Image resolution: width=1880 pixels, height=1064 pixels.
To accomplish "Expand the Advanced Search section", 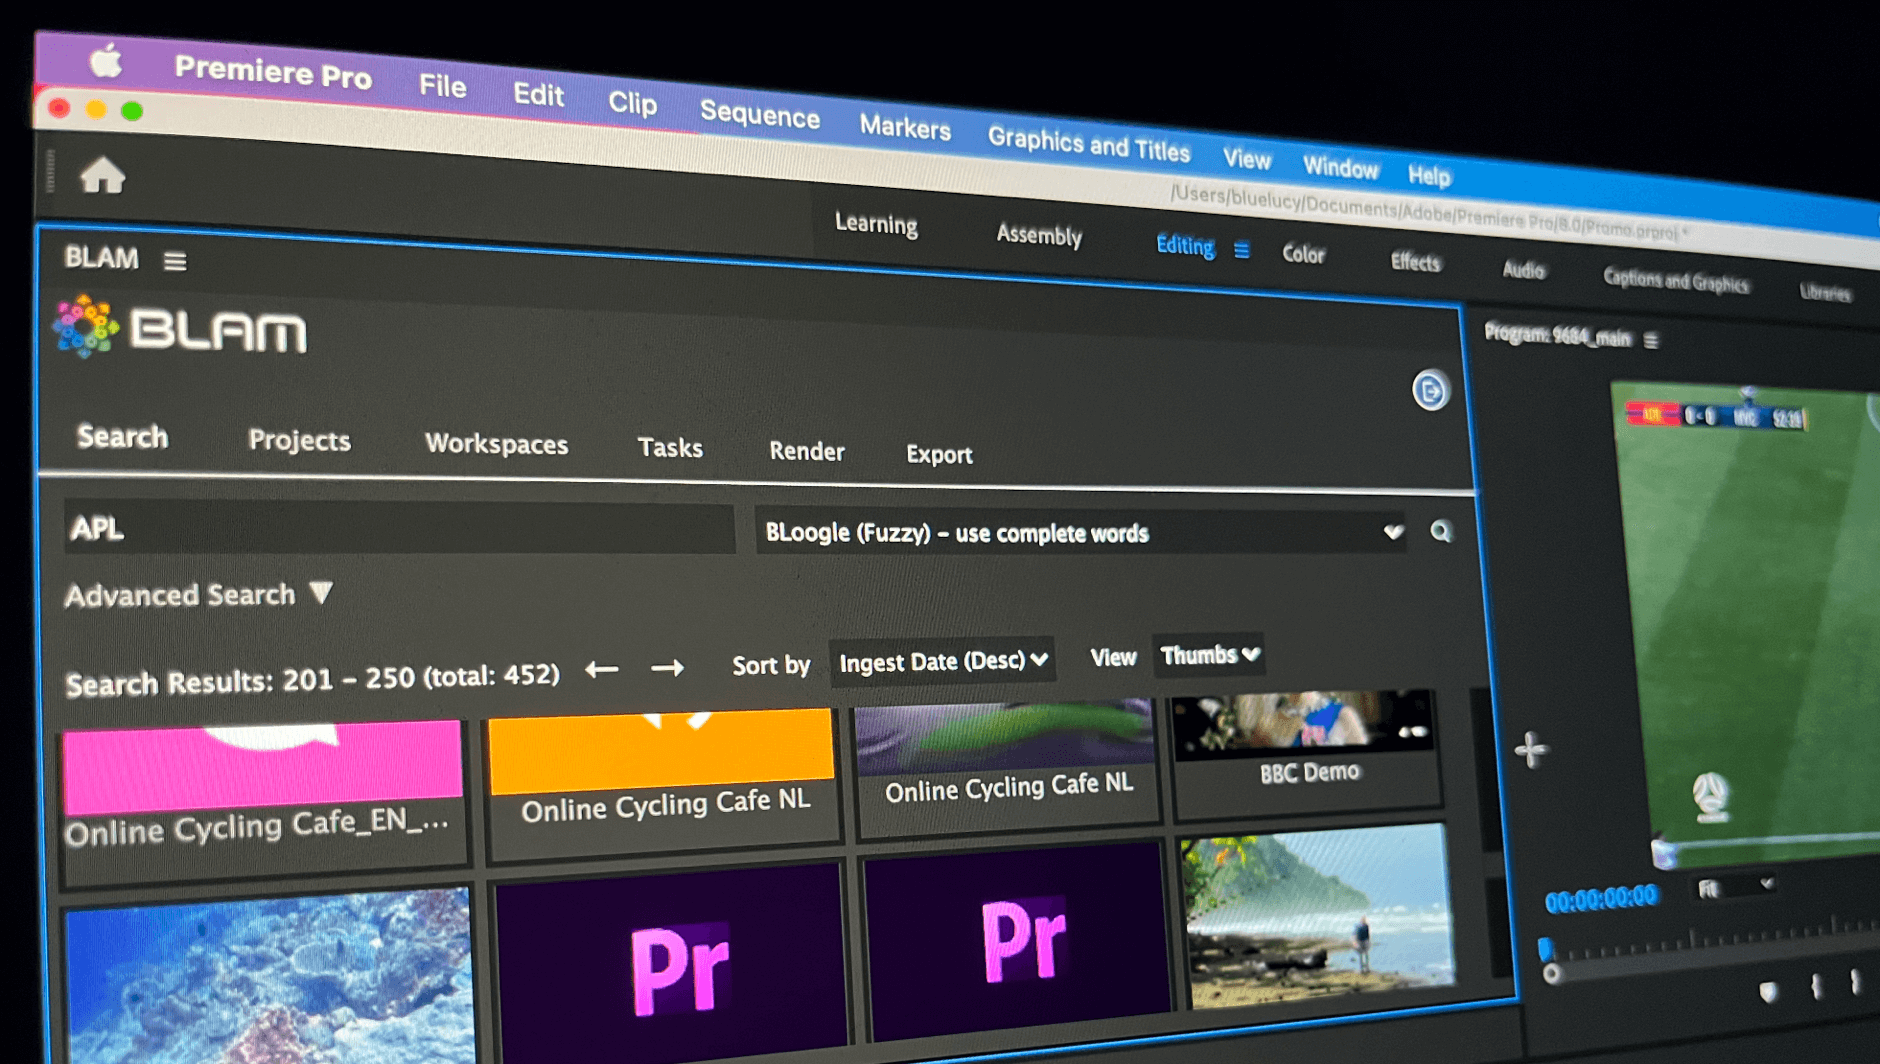I will click(197, 595).
